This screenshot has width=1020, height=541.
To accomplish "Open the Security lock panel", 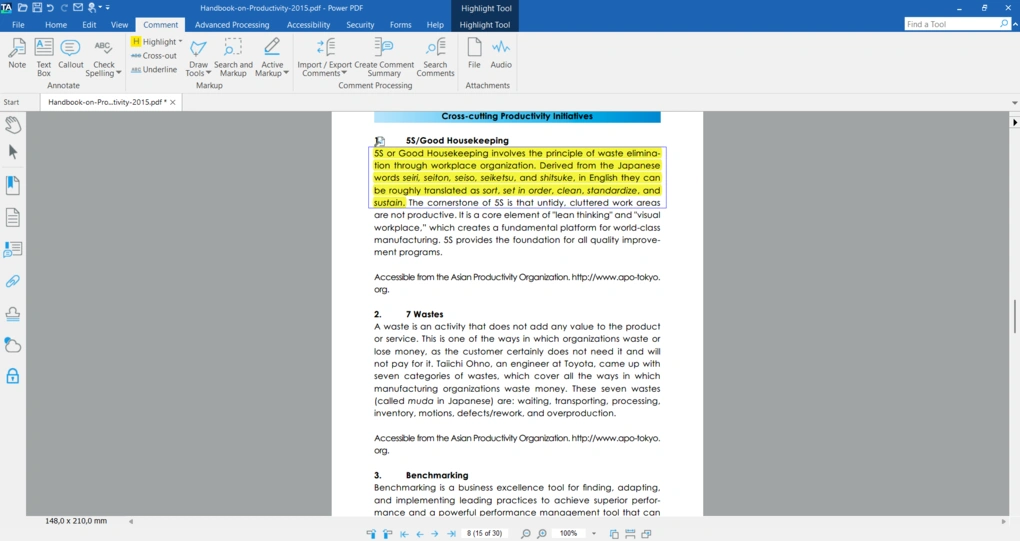I will [x=12, y=376].
